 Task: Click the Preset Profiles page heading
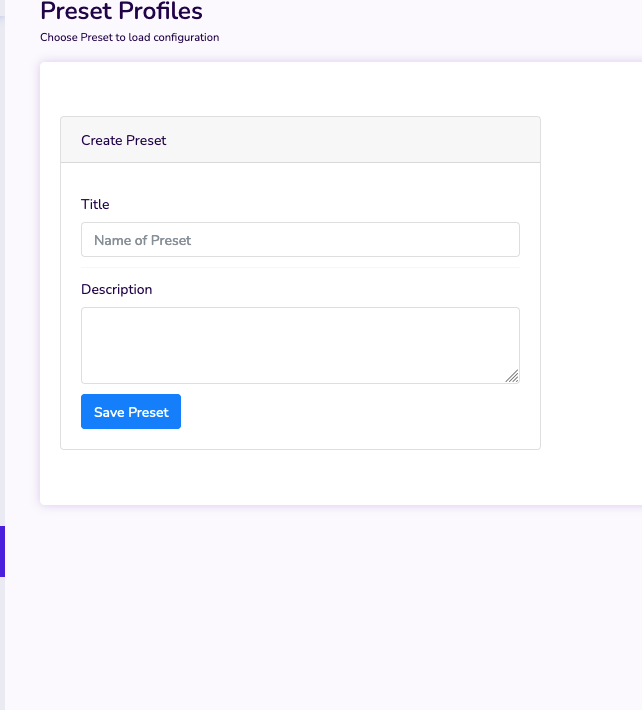(121, 11)
